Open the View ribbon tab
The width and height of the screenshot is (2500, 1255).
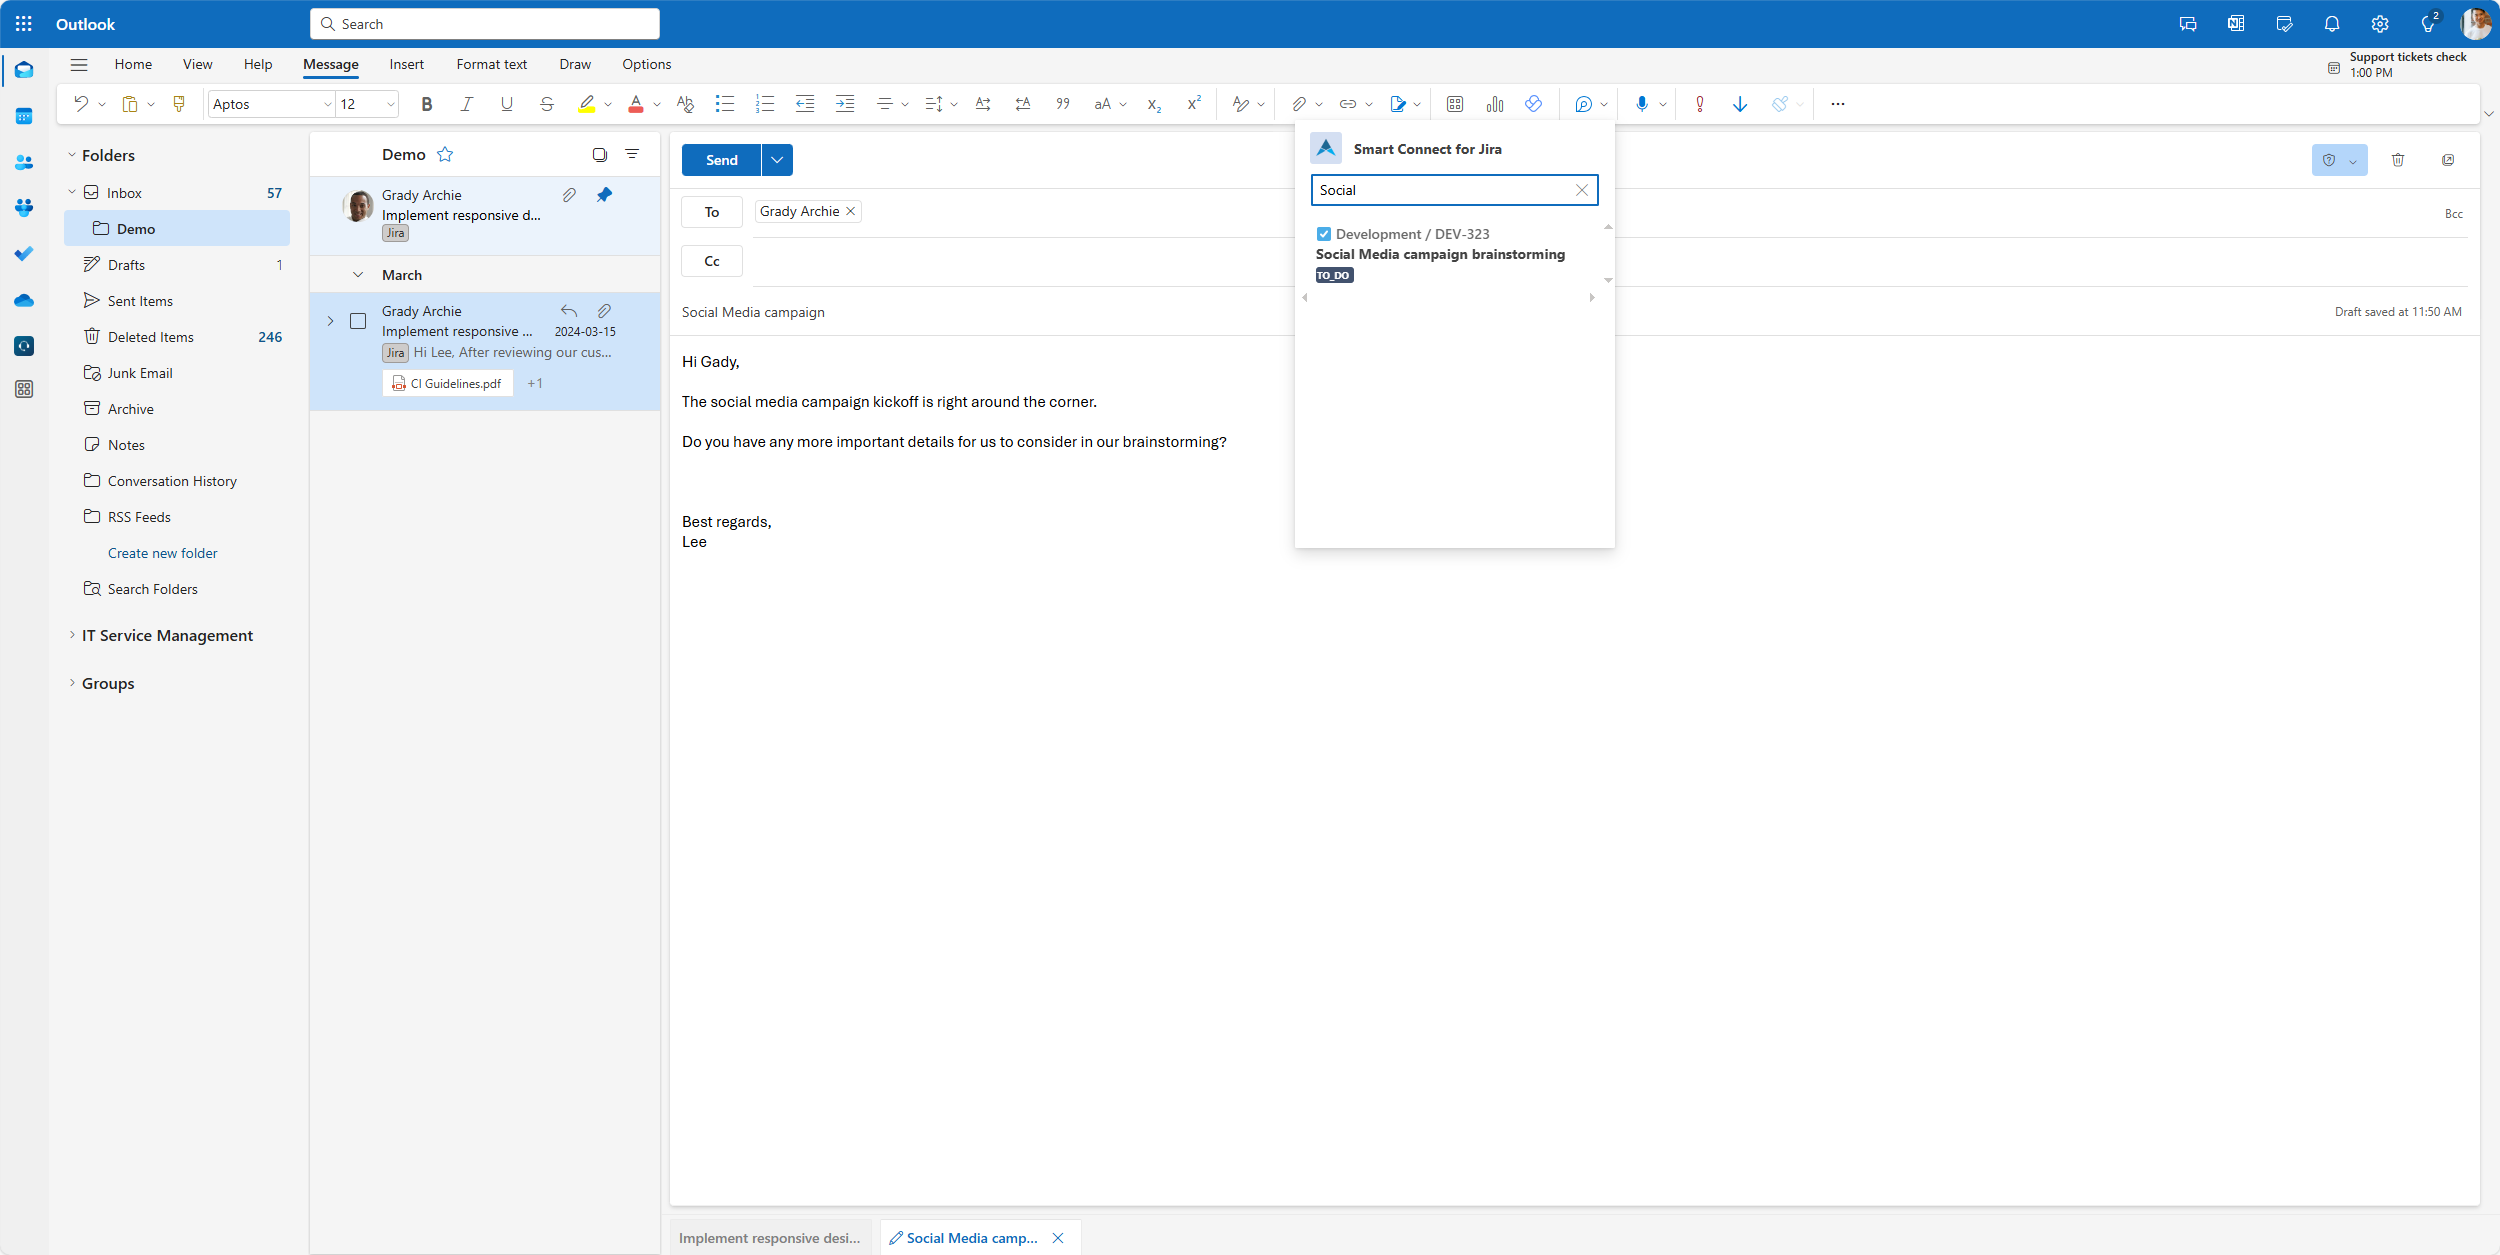coord(197,64)
